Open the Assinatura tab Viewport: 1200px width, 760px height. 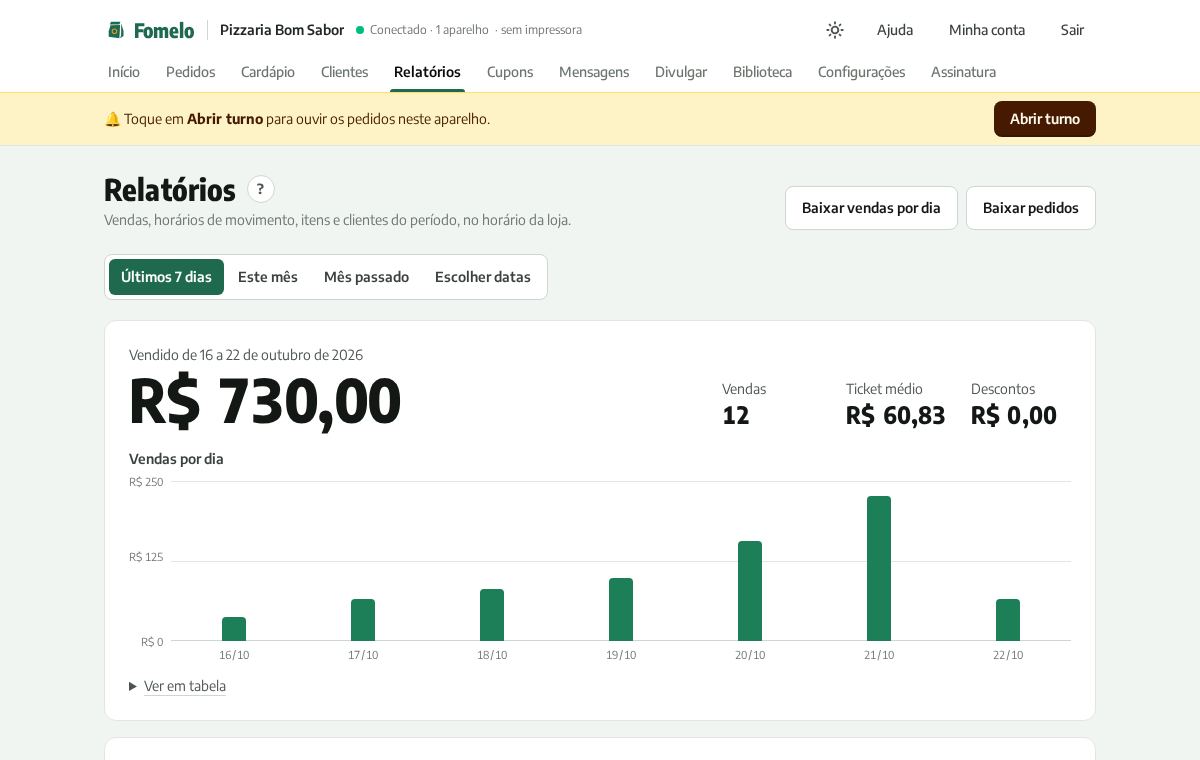tap(963, 72)
